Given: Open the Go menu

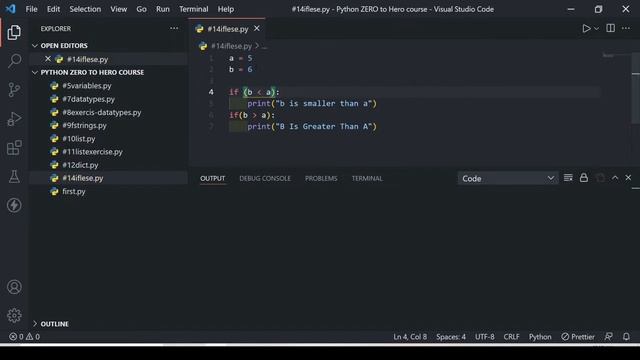Looking at the screenshot, I should (x=141, y=9).
